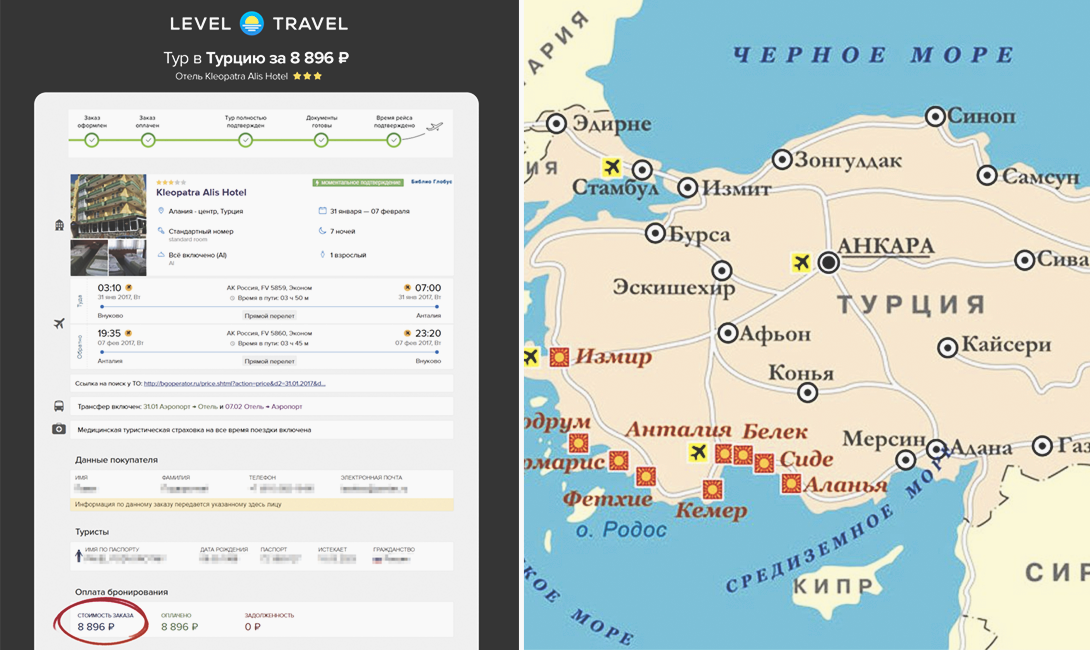This screenshot has width=1090, height=650.
Task: Click the Kemer resort sun marker
Action: [712, 489]
